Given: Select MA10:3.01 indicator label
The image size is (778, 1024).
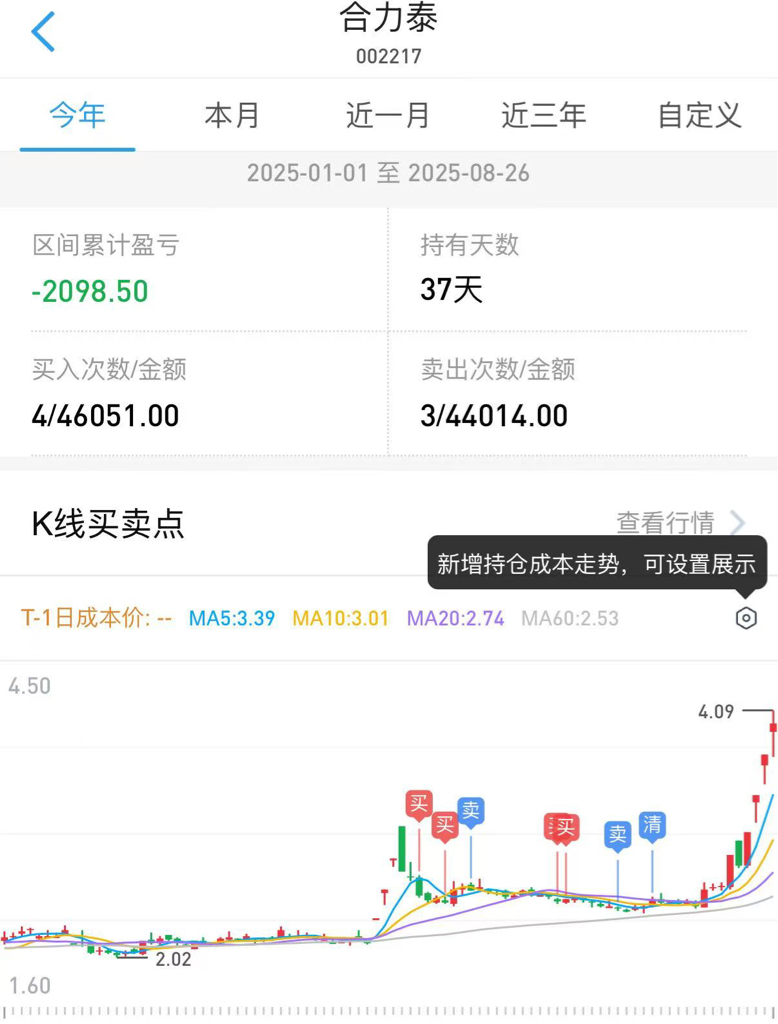Looking at the screenshot, I should pyautogui.click(x=340, y=618).
